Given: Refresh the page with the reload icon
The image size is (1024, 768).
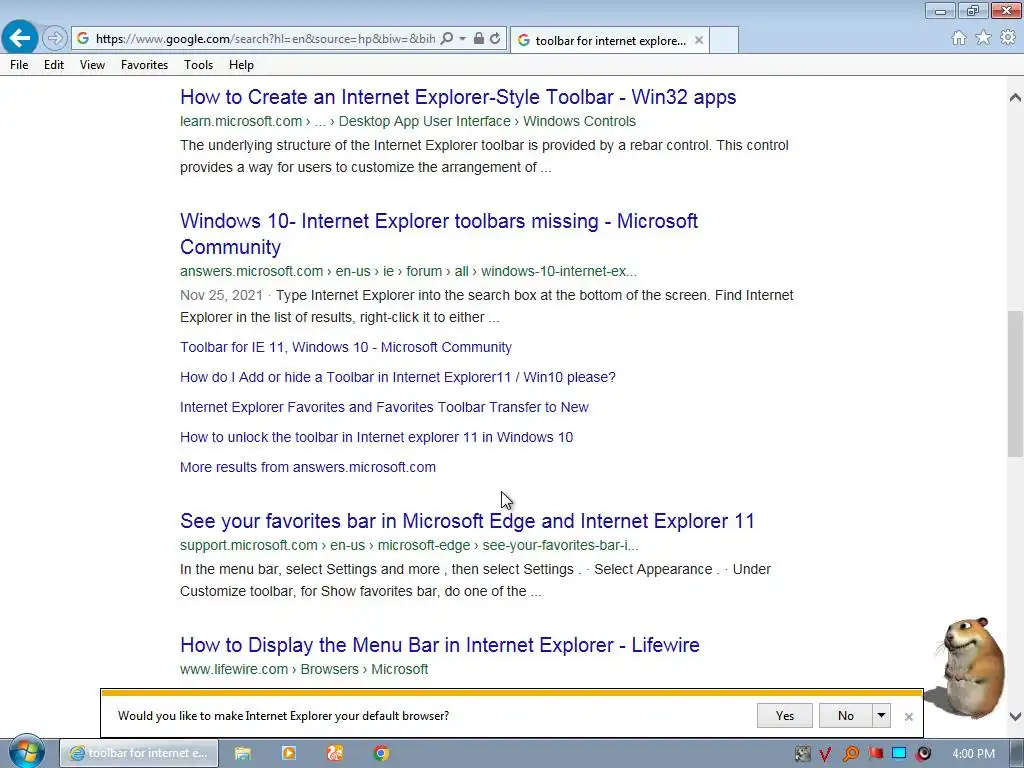Looking at the screenshot, I should click(x=495, y=39).
